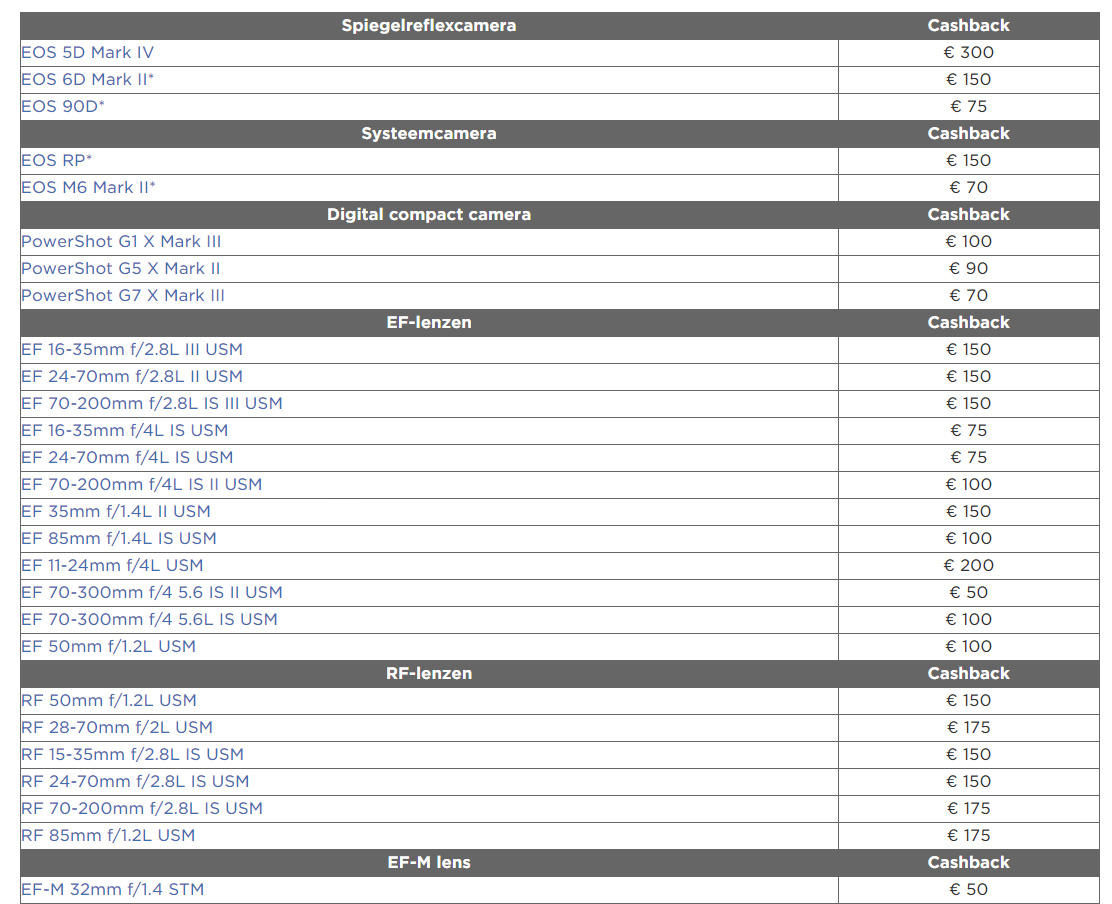This screenshot has width=1112, height=904.
Task: Click EF 24-70mm f/2.8L II USM link
Action: (x=132, y=377)
